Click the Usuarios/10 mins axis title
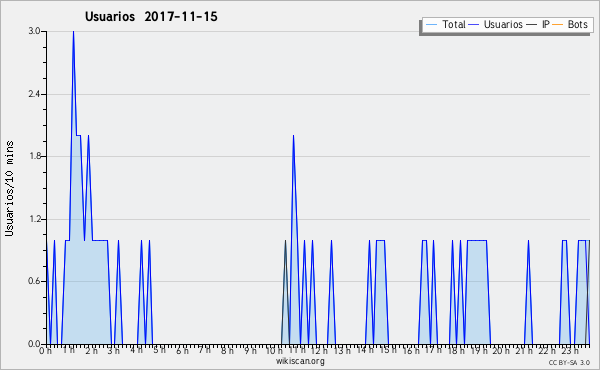The width and height of the screenshot is (600, 370). 10,189
